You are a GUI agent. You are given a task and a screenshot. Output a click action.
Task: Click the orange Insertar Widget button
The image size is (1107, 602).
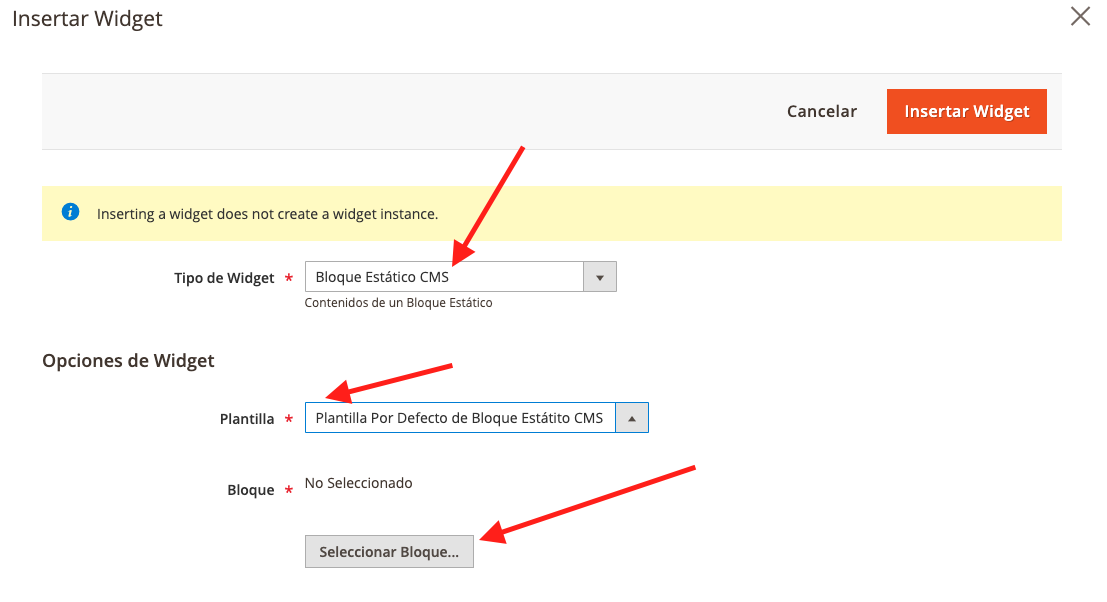pos(967,112)
